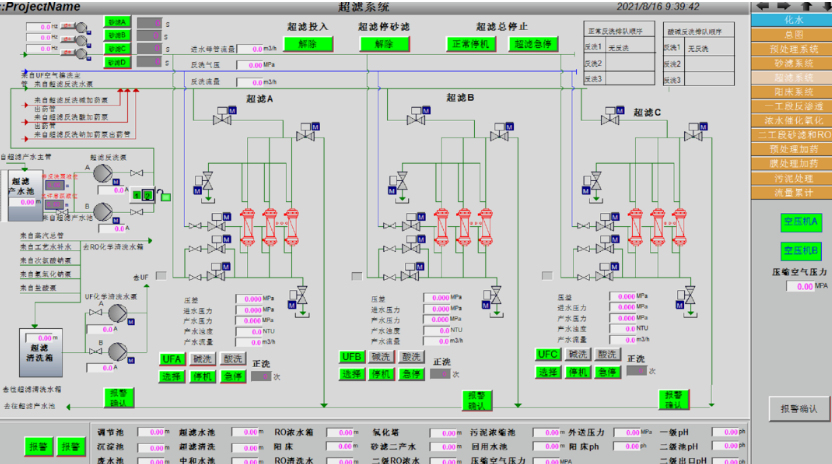Viewport: 832px width, 464px height.
Task: Click UF chemical cleaning pump B symbol
Action: [x=117, y=351]
